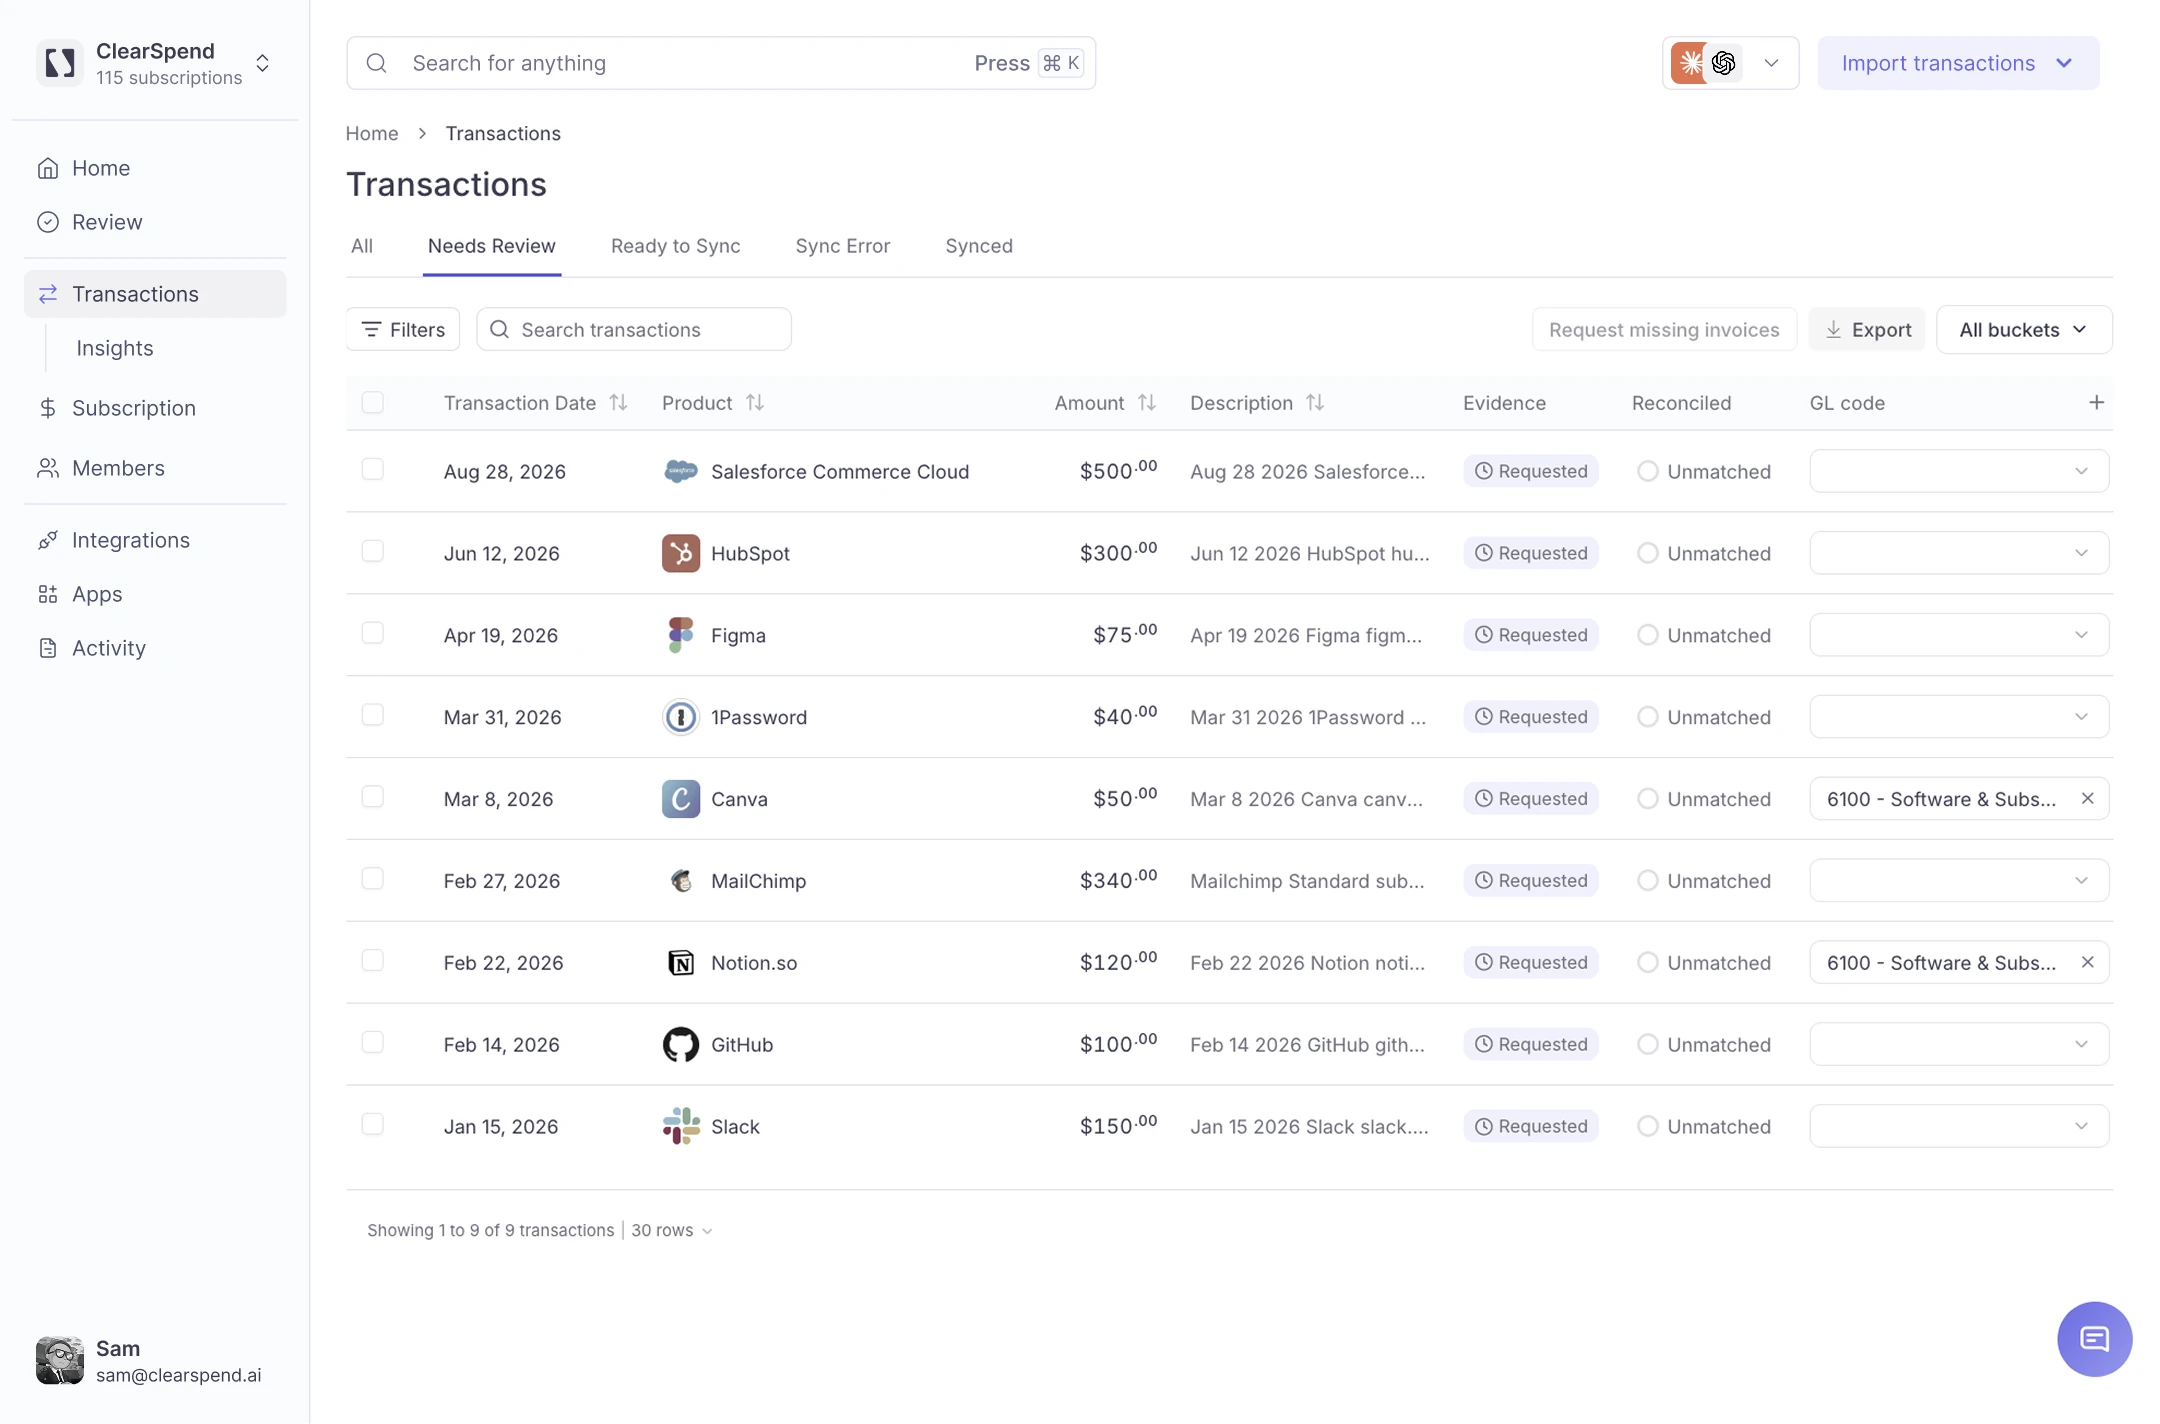This screenshot has height=1424, width=2160.
Task: Check the Slack row checkbox
Action: [x=373, y=1125]
